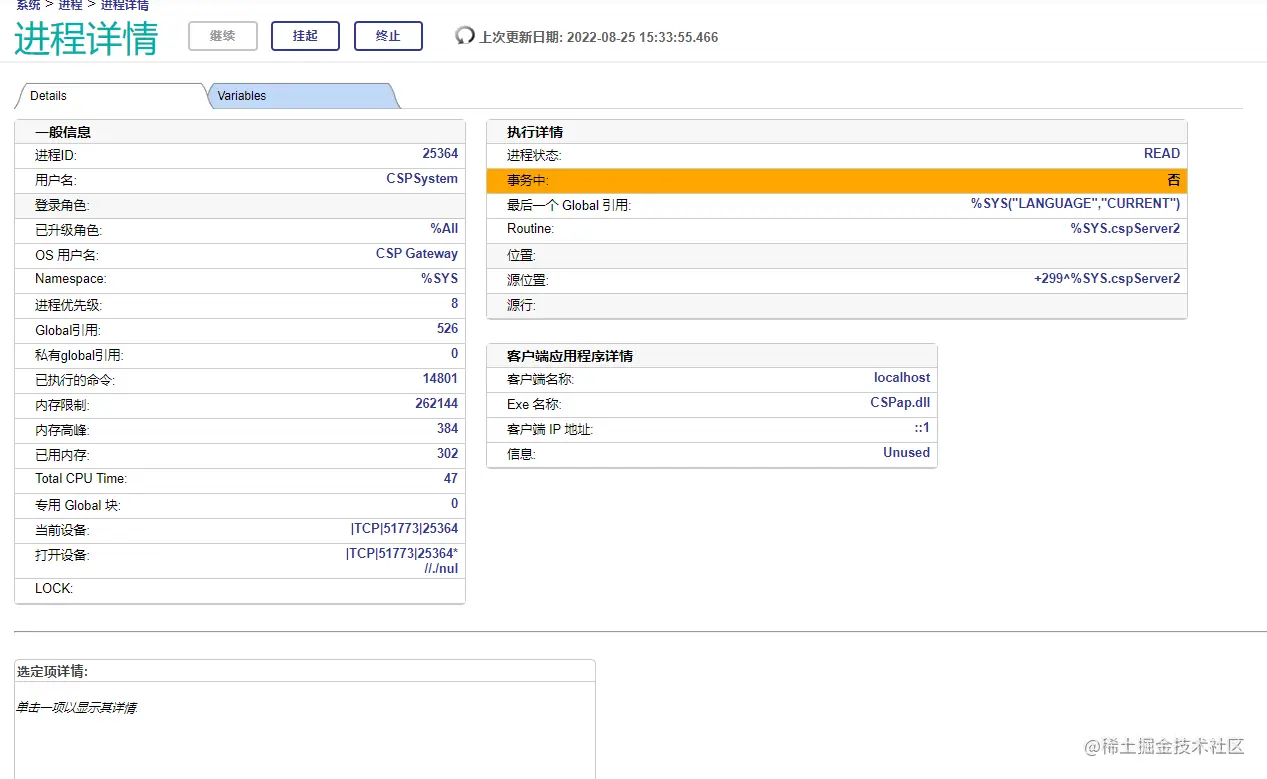Click the executed commands value 14801
This screenshot has width=1267, height=779.
click(440, 378)
